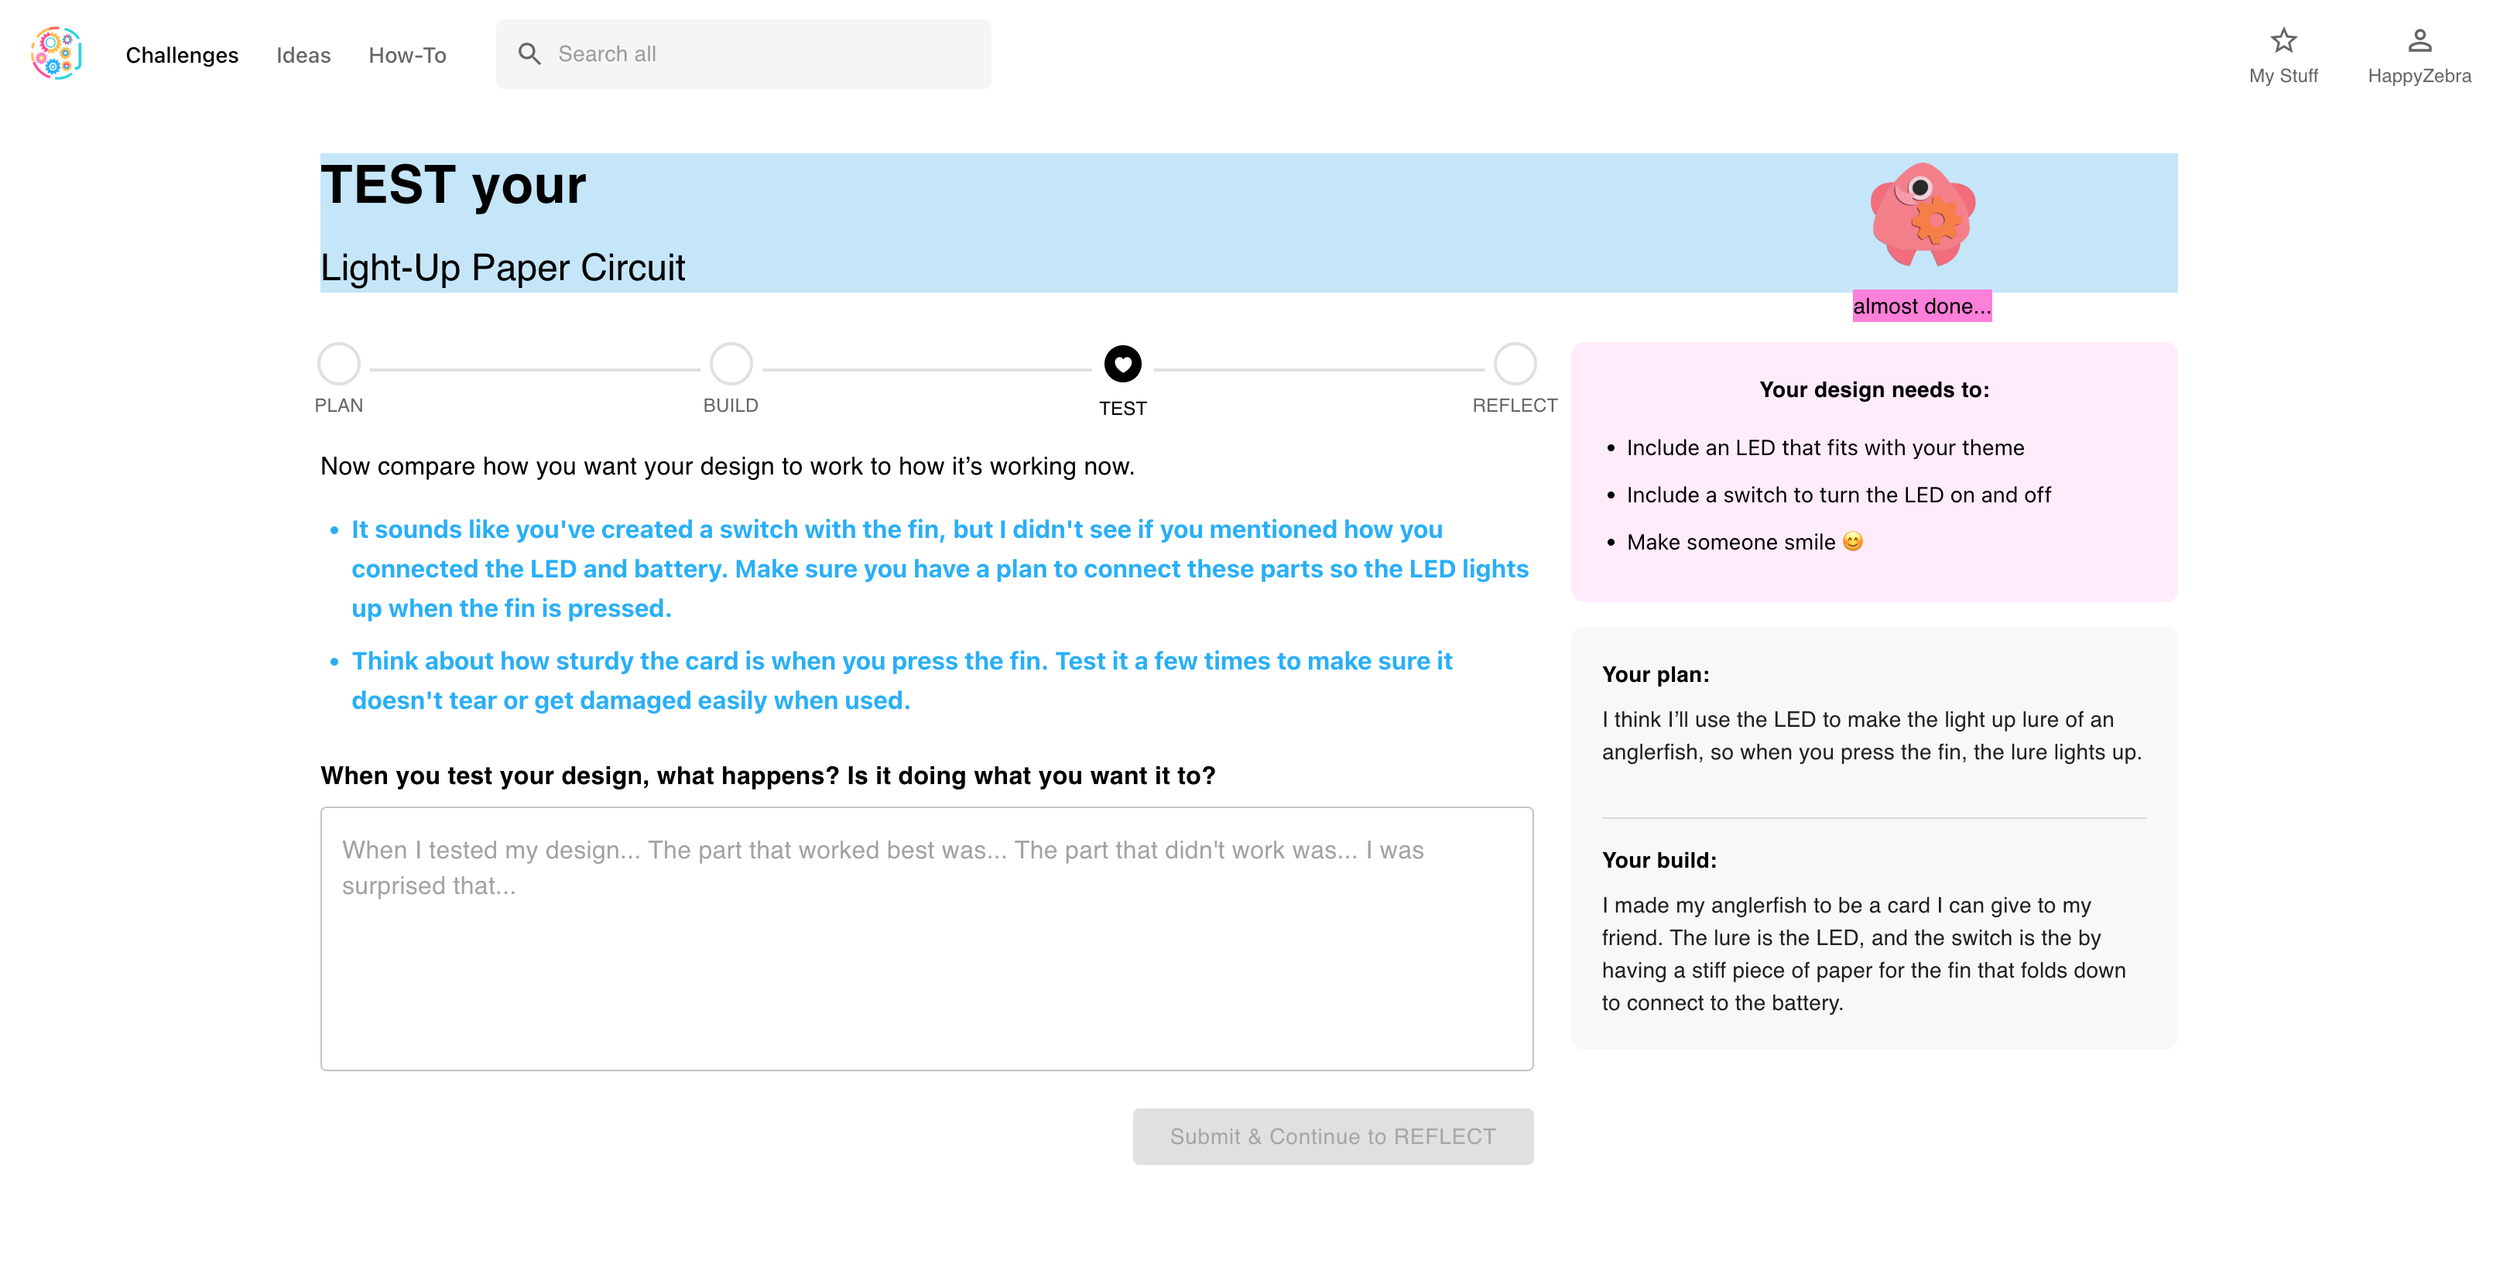Select the TEST step heart marker
2500x1288 pixels.
[1123, 364]
